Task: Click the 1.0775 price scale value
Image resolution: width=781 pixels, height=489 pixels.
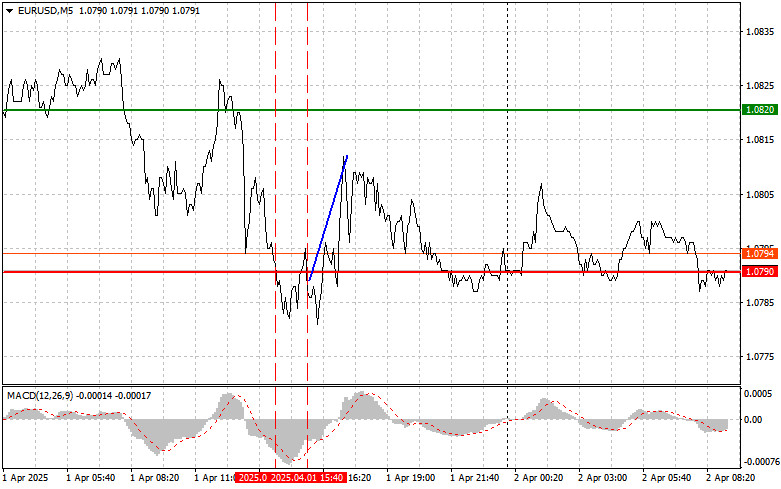Action: tap(760, 357)
